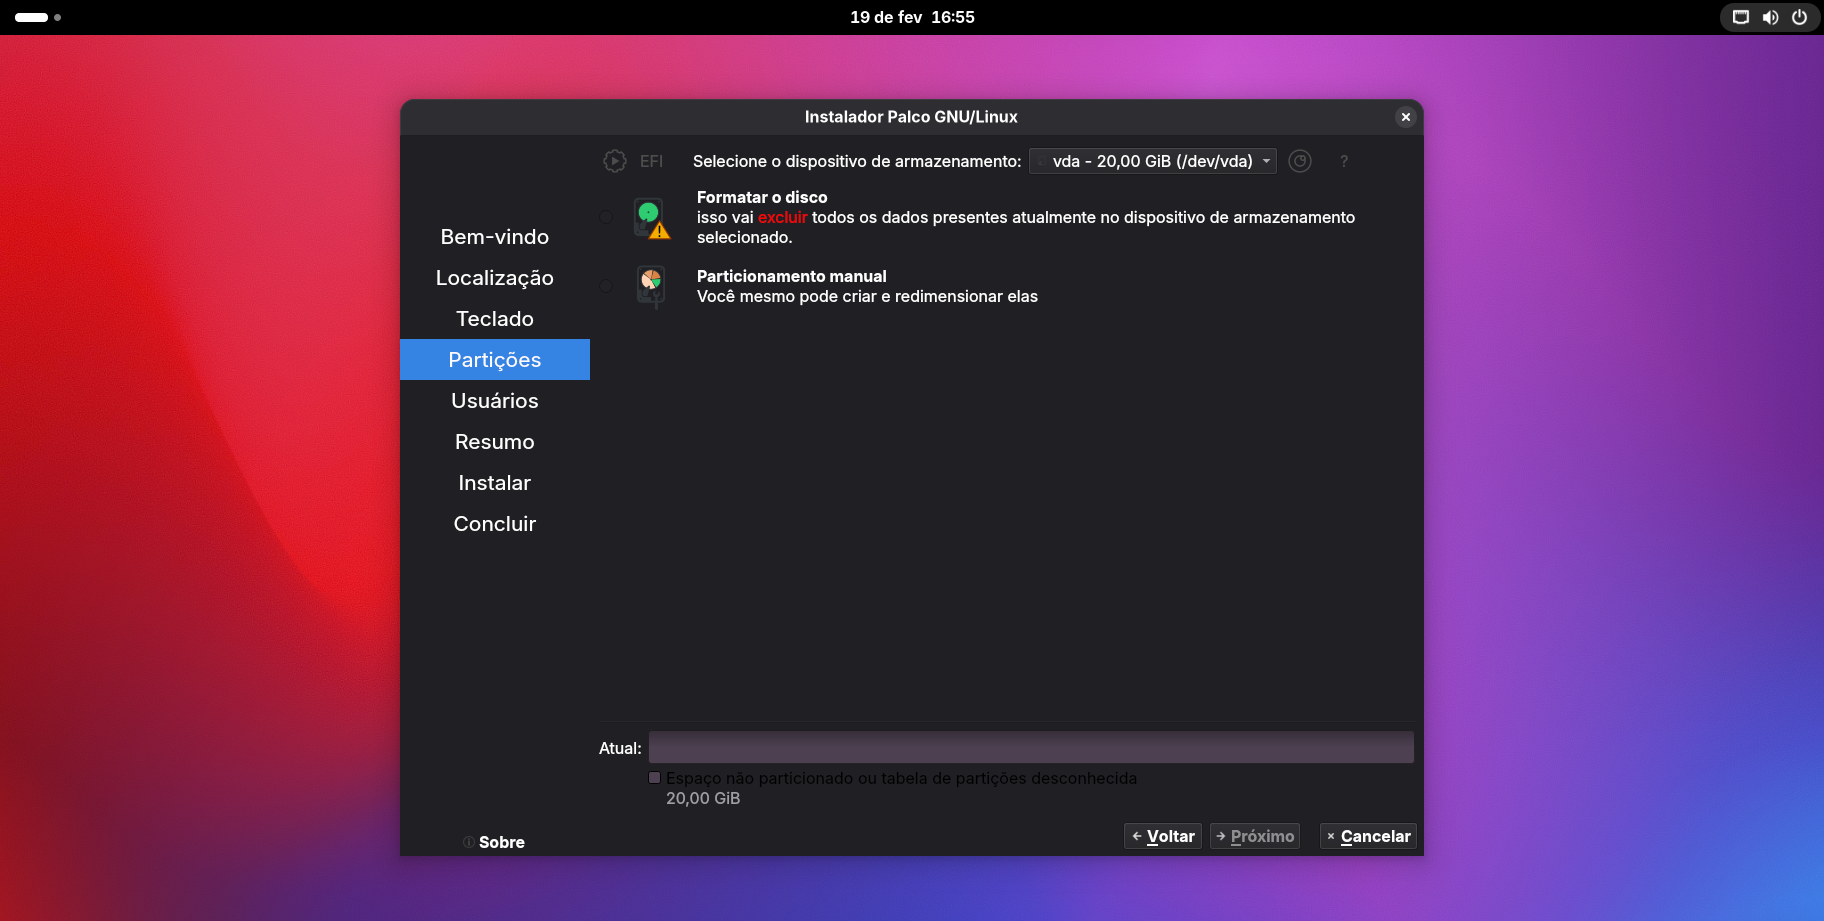Click the question mark help icon

click(1344, 161)
